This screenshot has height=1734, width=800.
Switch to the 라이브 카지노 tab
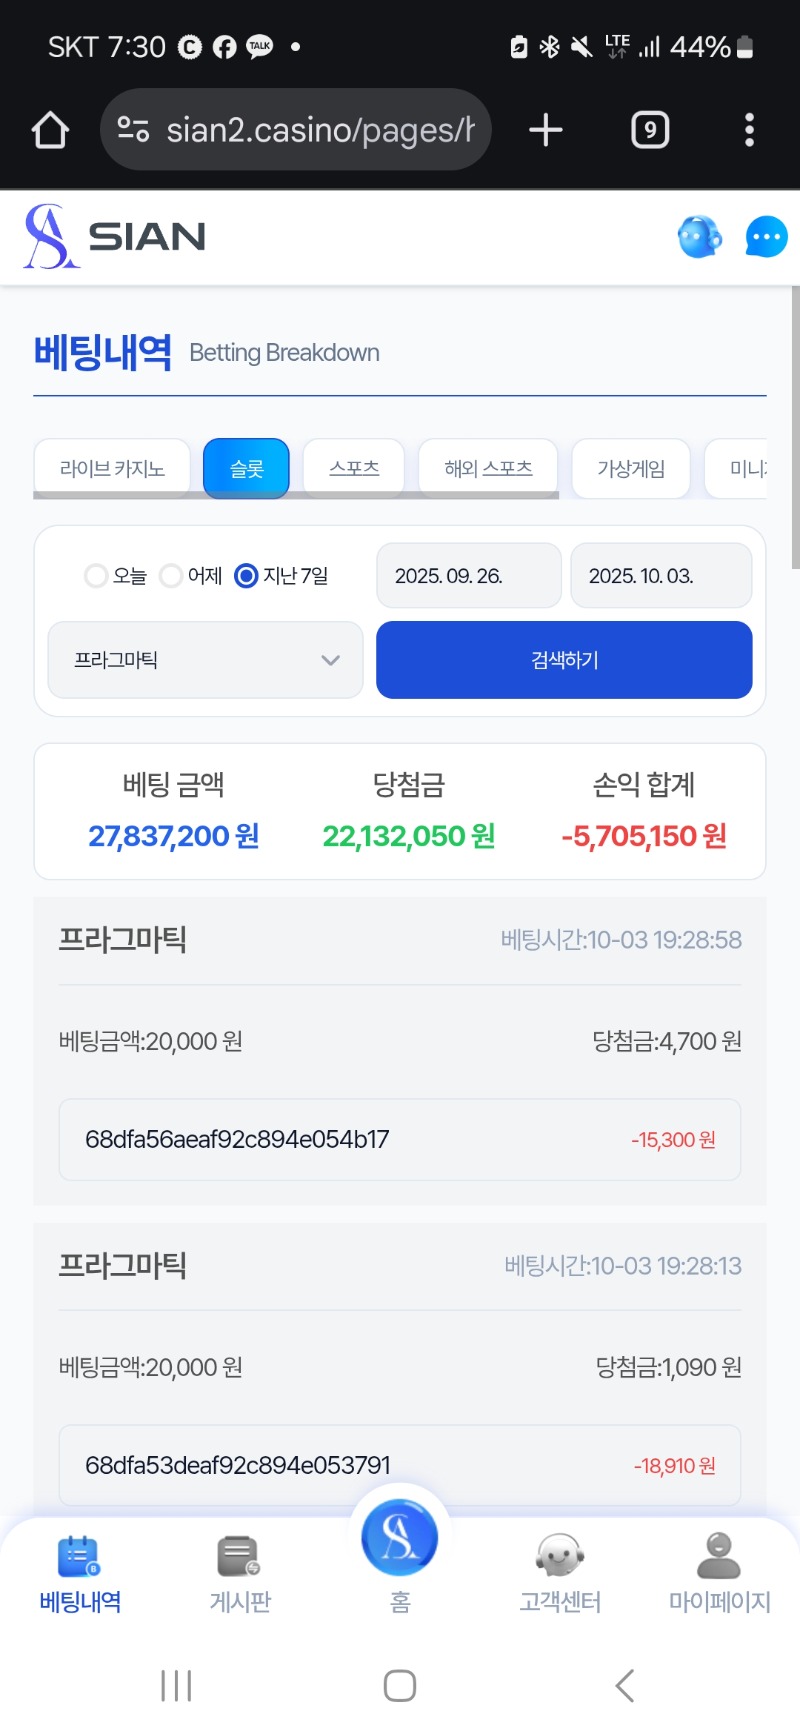coord(112,468)
